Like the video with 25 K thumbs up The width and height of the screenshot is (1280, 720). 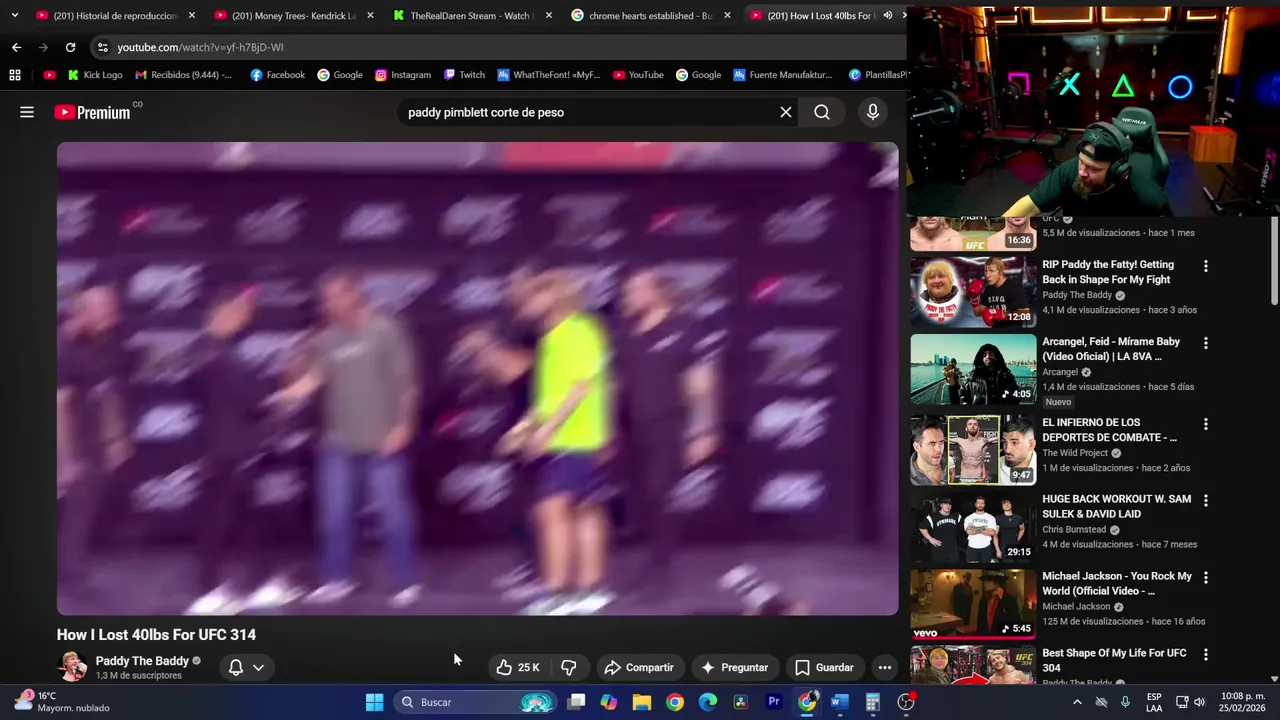[x=518, y=667]
